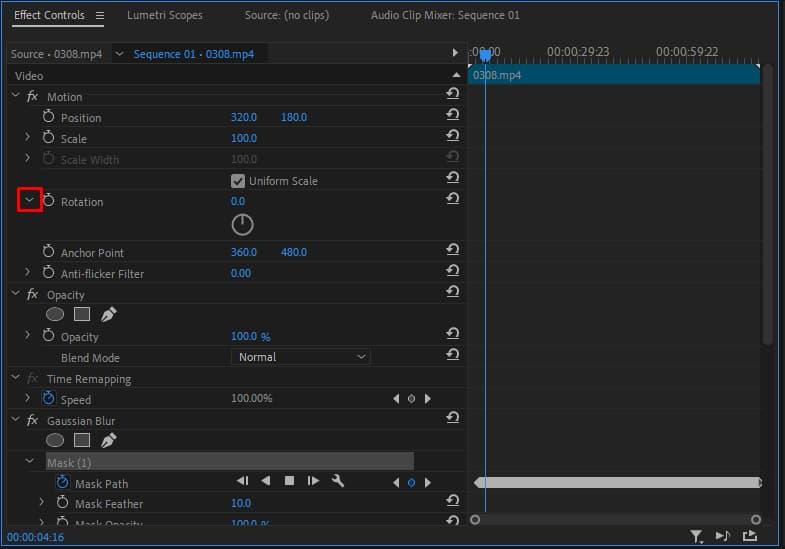This screenshot has height=549, width=785.
Task: Toggle the Gaussian Blur fx effect
Action: coord(32,421)
